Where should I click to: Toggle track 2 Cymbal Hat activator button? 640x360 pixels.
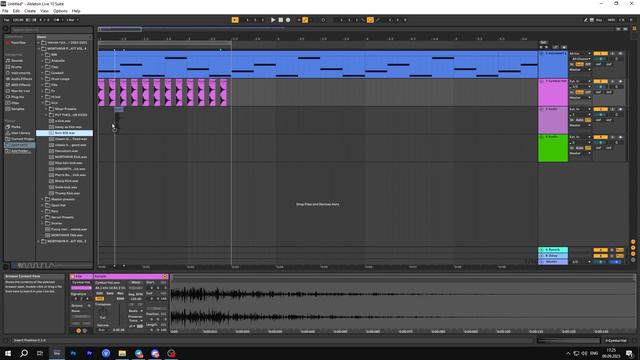600,81
